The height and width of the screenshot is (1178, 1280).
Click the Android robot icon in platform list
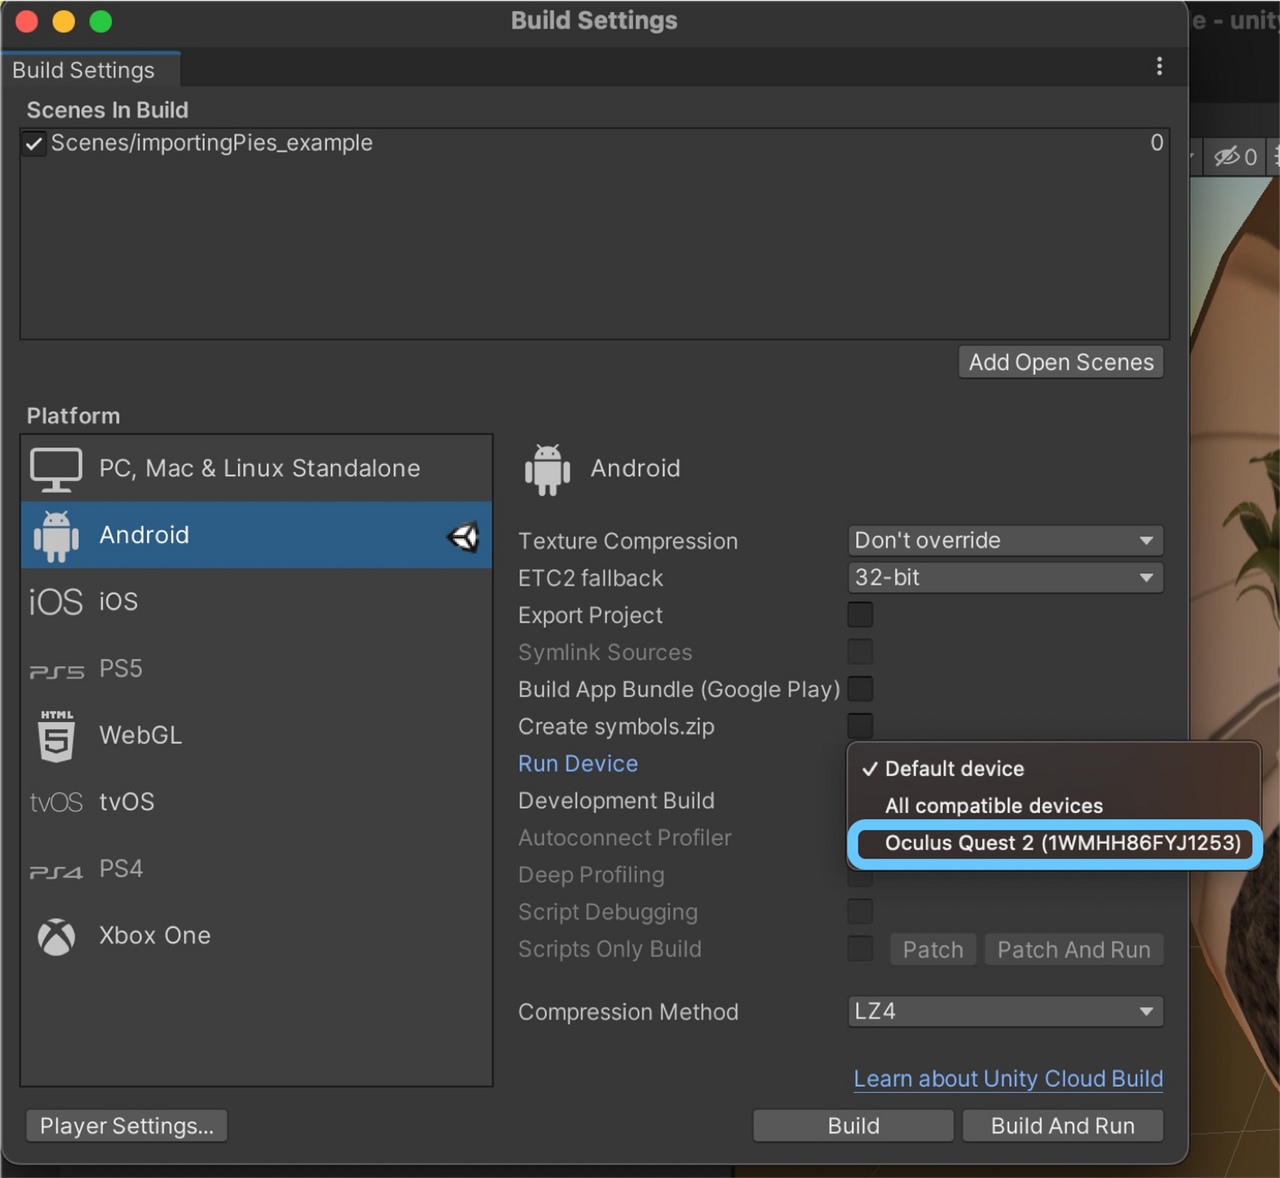tap(56, 536)
